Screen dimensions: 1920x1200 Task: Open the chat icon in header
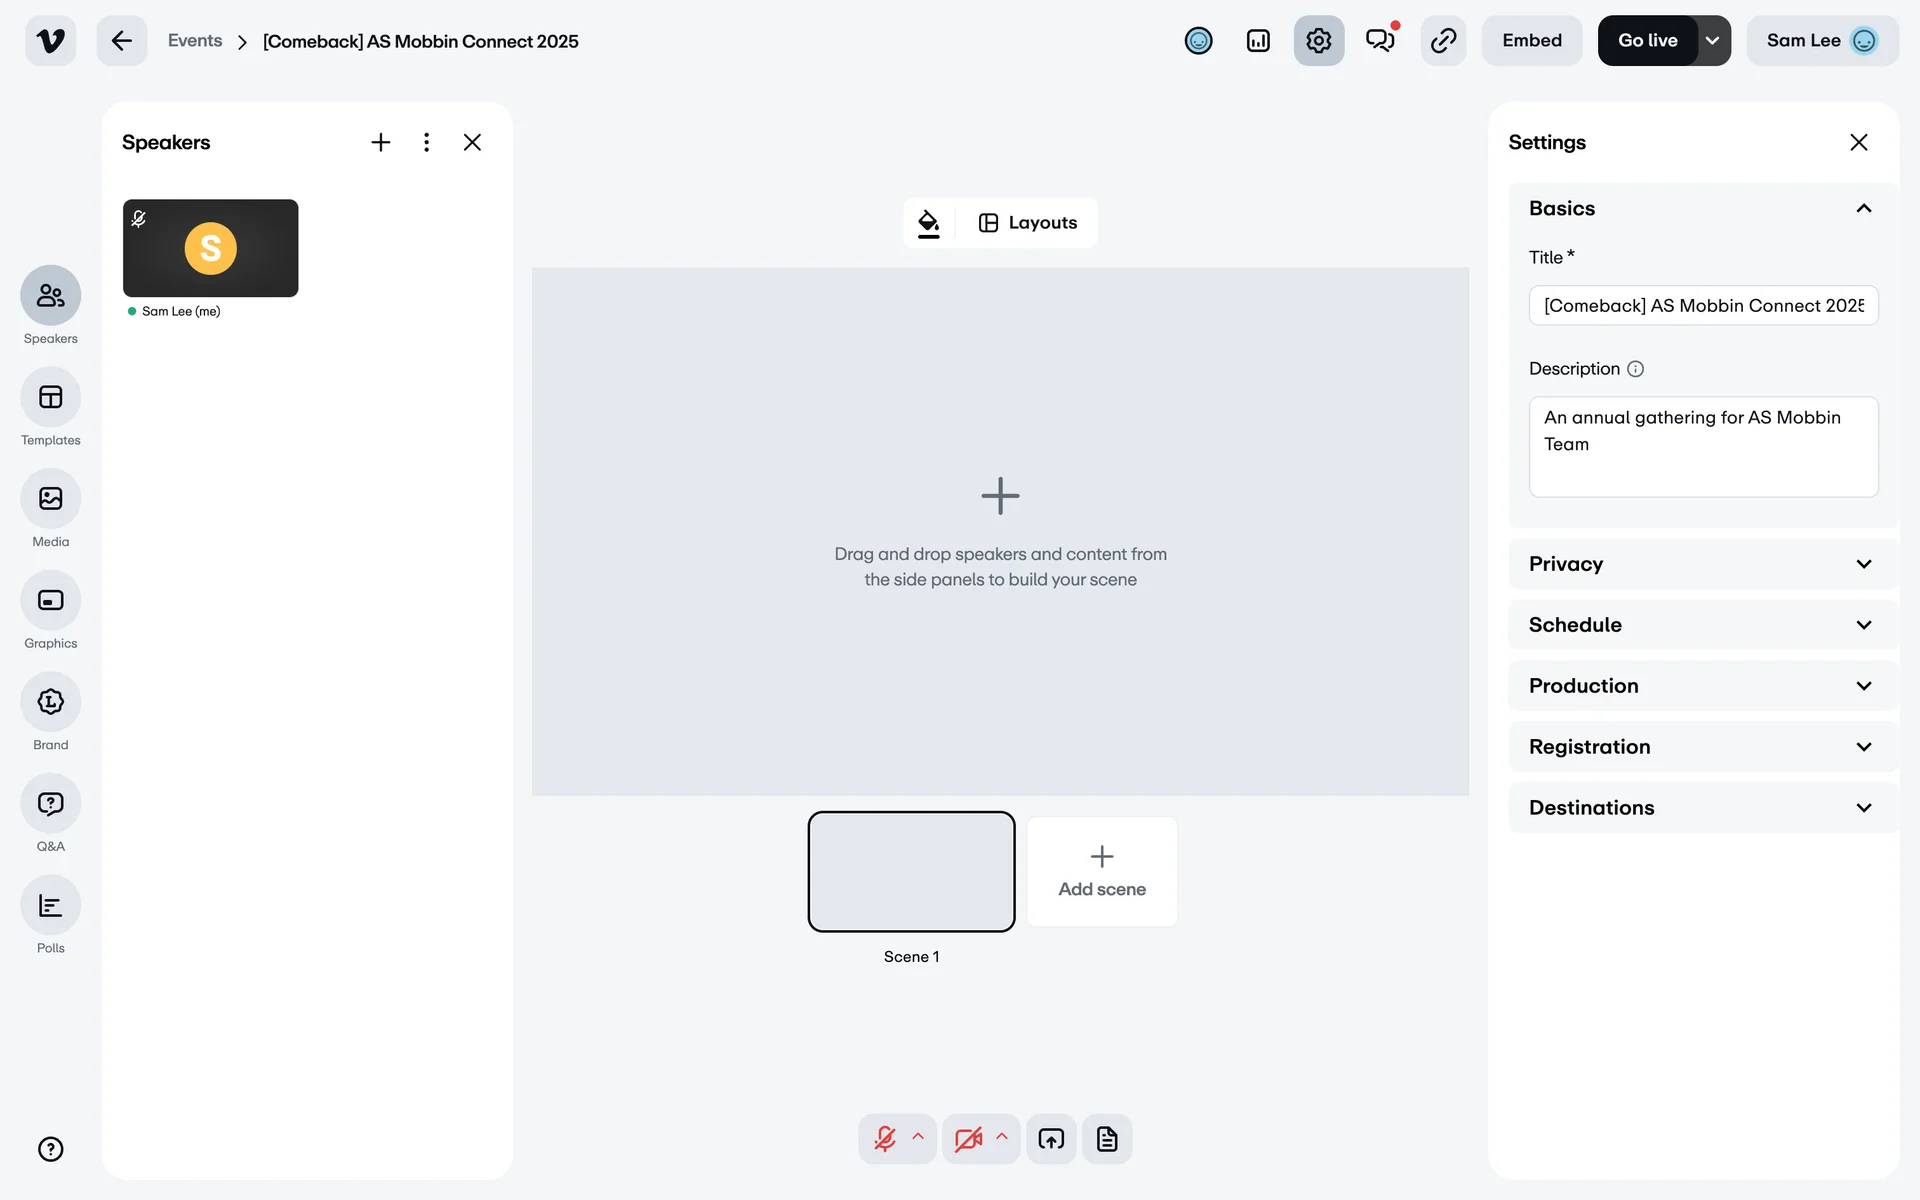coord(1380,41)
